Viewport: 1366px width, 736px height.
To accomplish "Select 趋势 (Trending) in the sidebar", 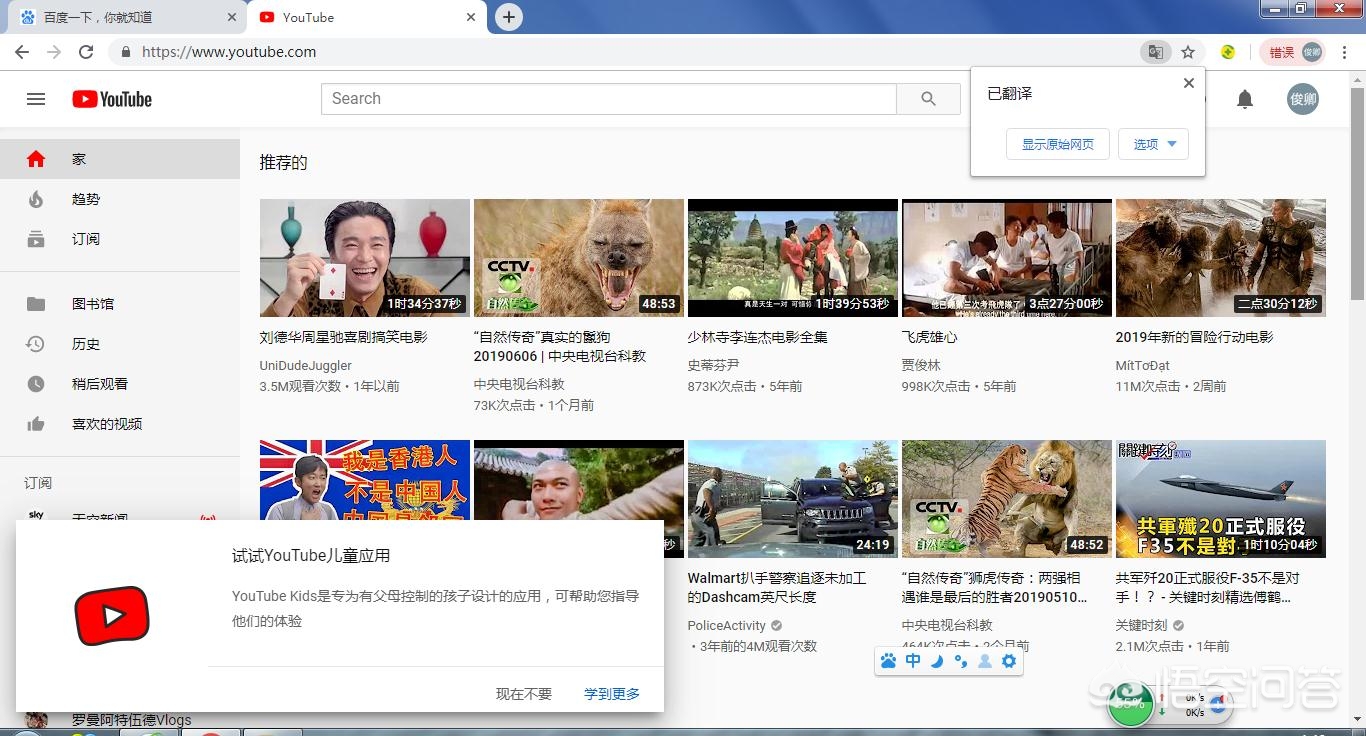I will point(120,199).
